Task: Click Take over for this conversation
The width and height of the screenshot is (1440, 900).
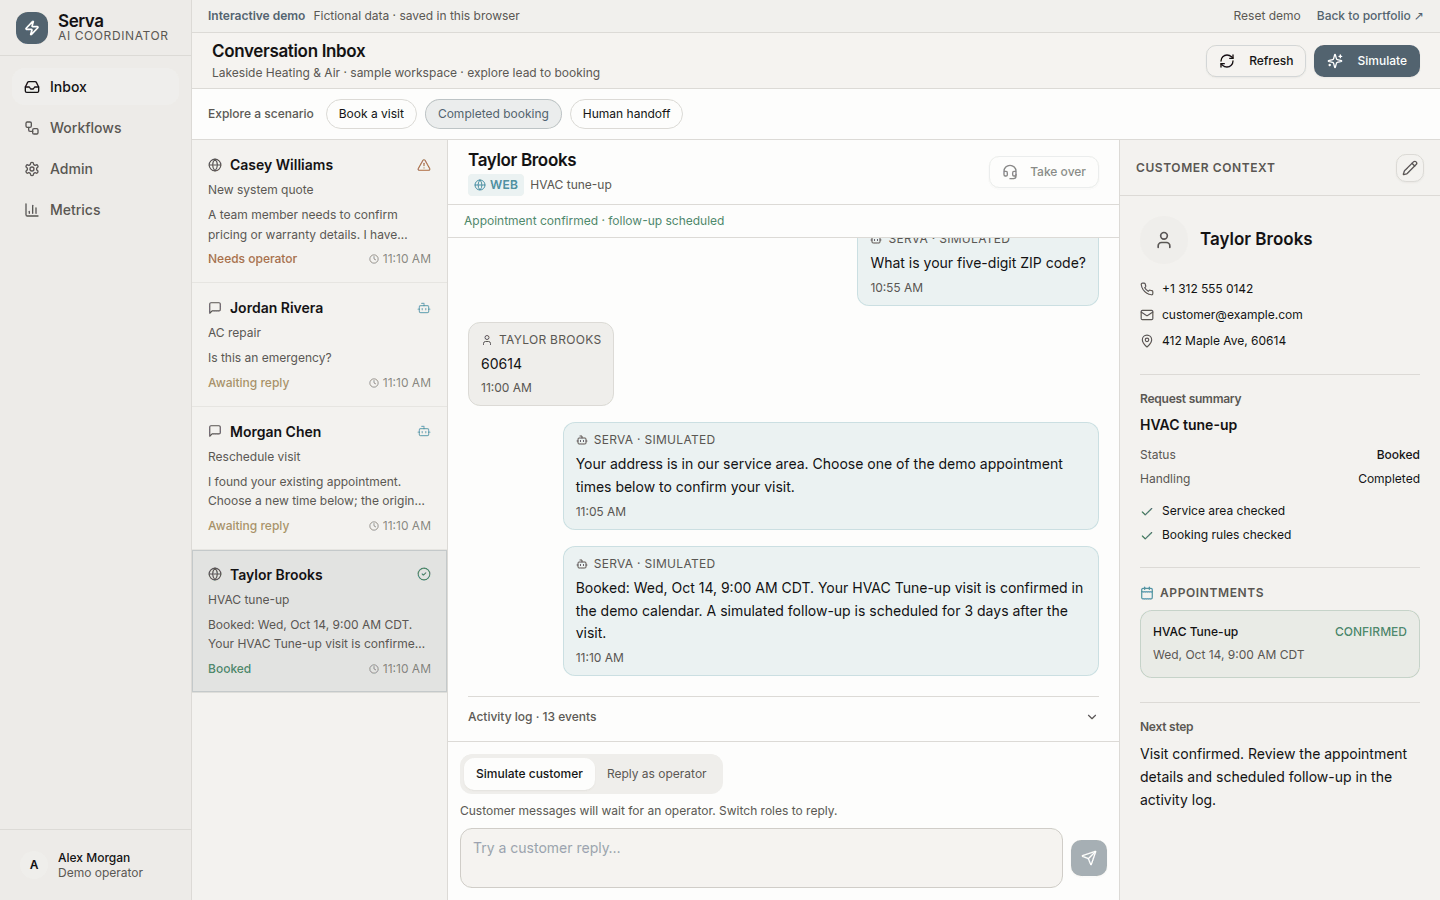Action: (x=1044, y=172)
